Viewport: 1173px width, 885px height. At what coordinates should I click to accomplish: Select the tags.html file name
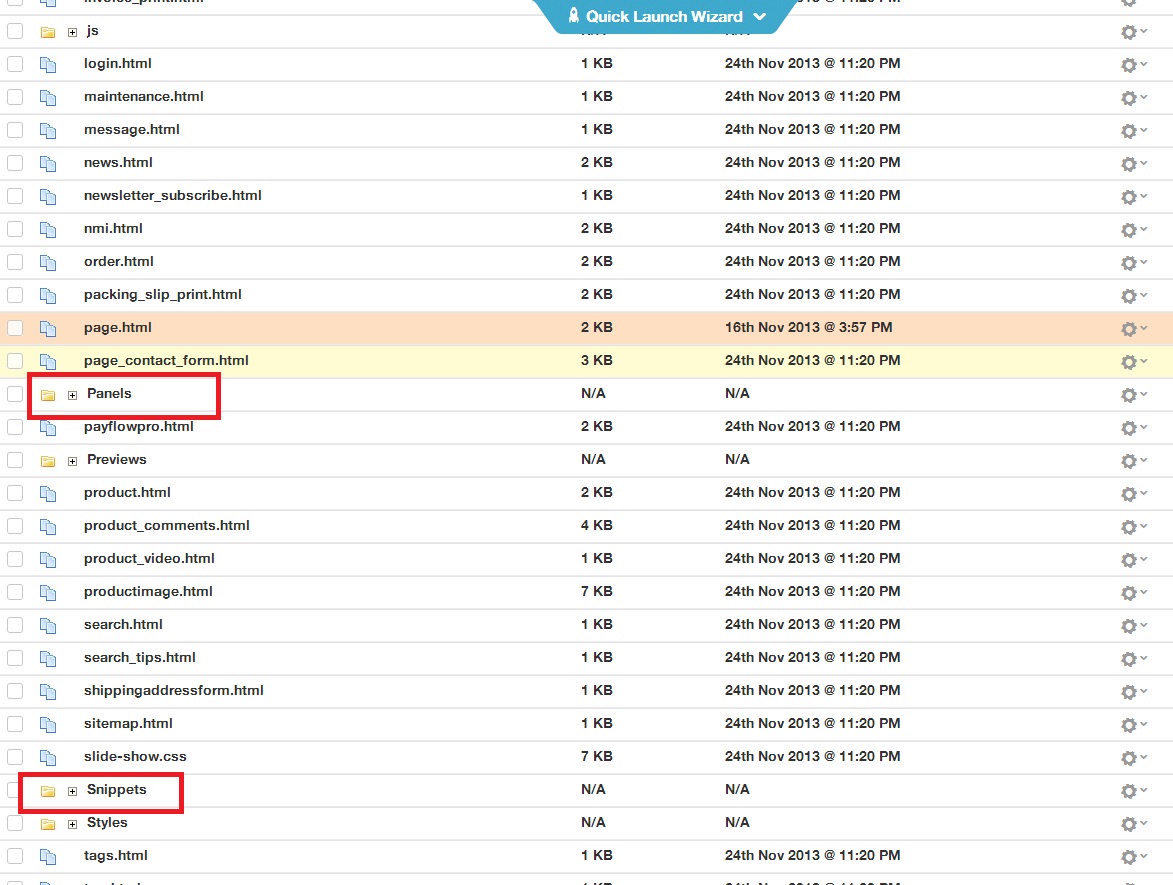tap(116, 855)
